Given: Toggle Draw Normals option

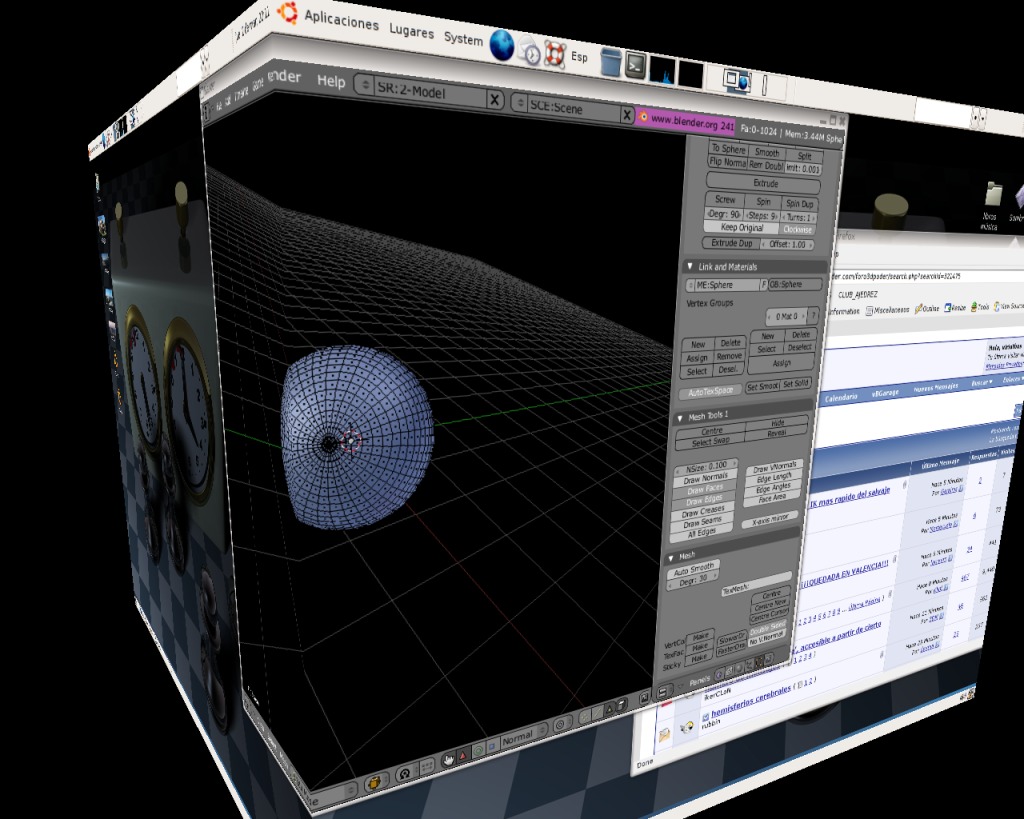Looking at the screenshot, I should [x=705, y=478].
